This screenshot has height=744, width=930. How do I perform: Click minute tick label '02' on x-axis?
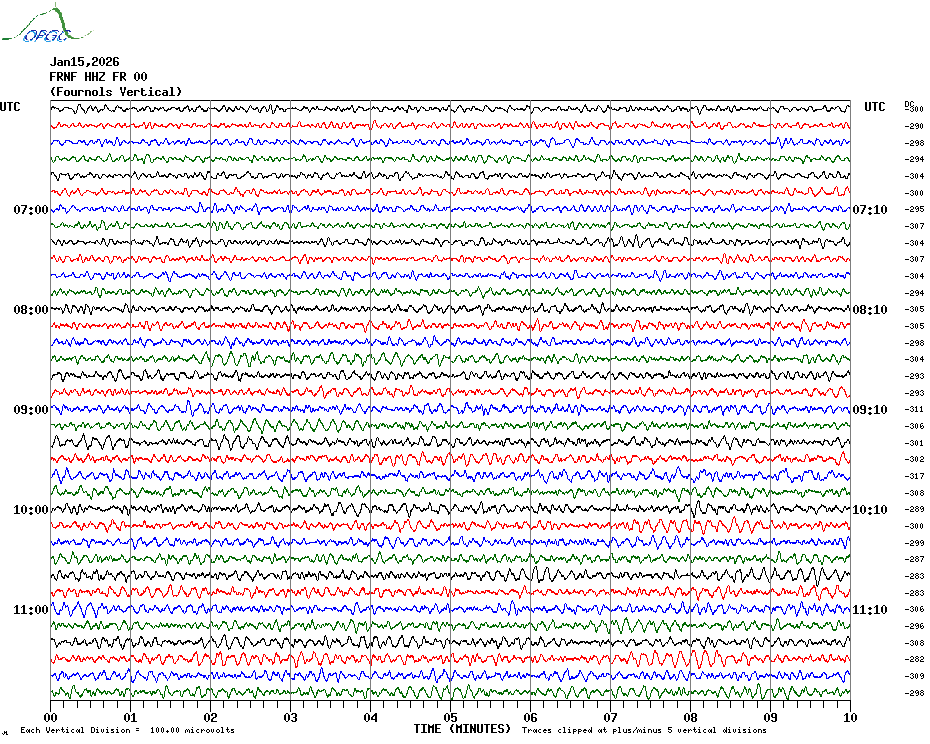click(211, 718)
